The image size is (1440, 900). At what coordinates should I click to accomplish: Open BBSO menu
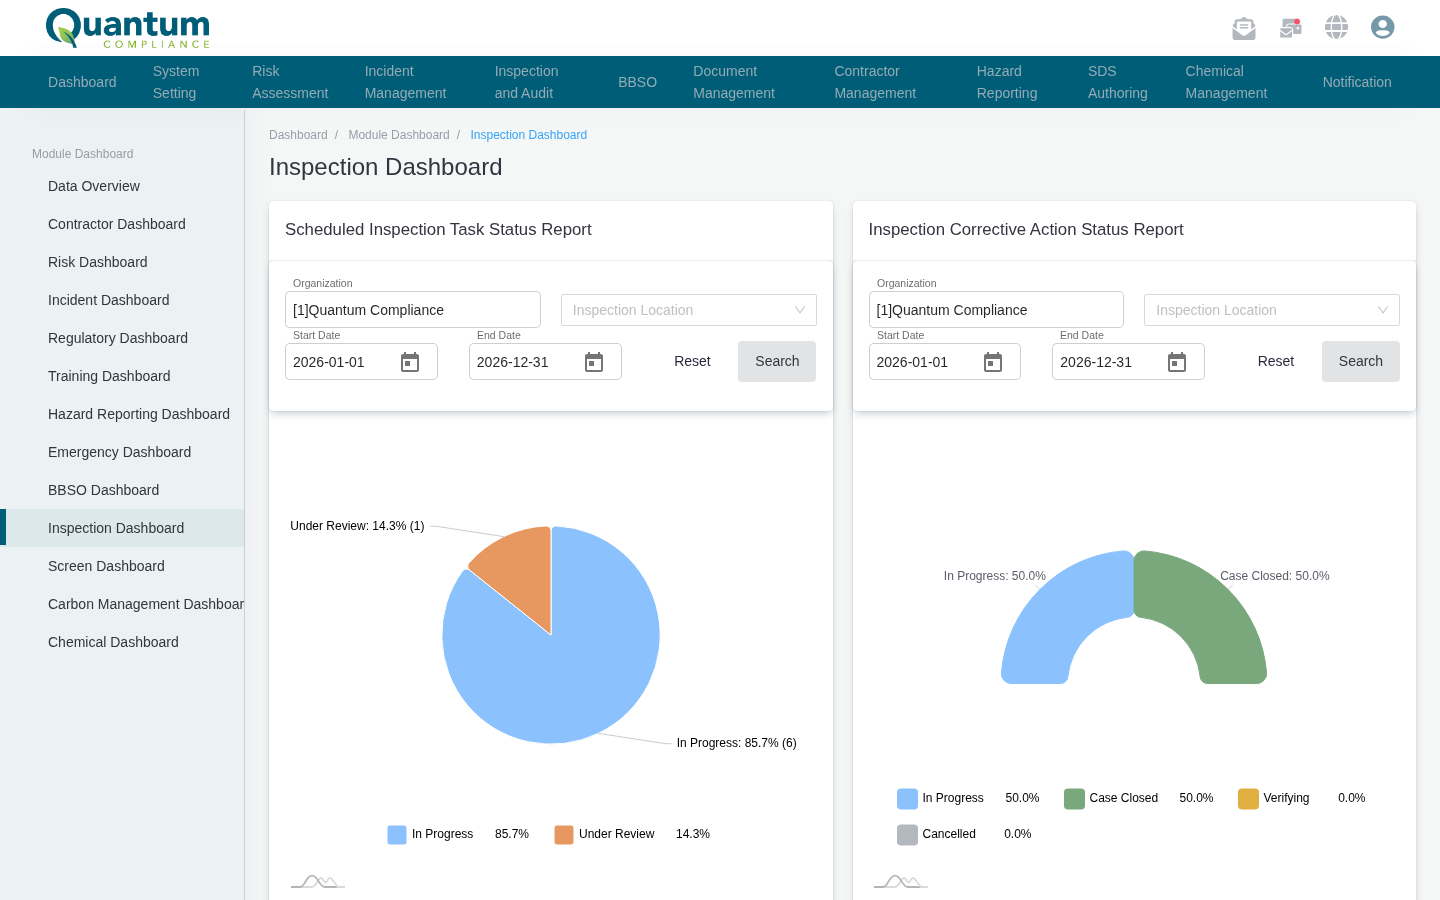[637, 82]
